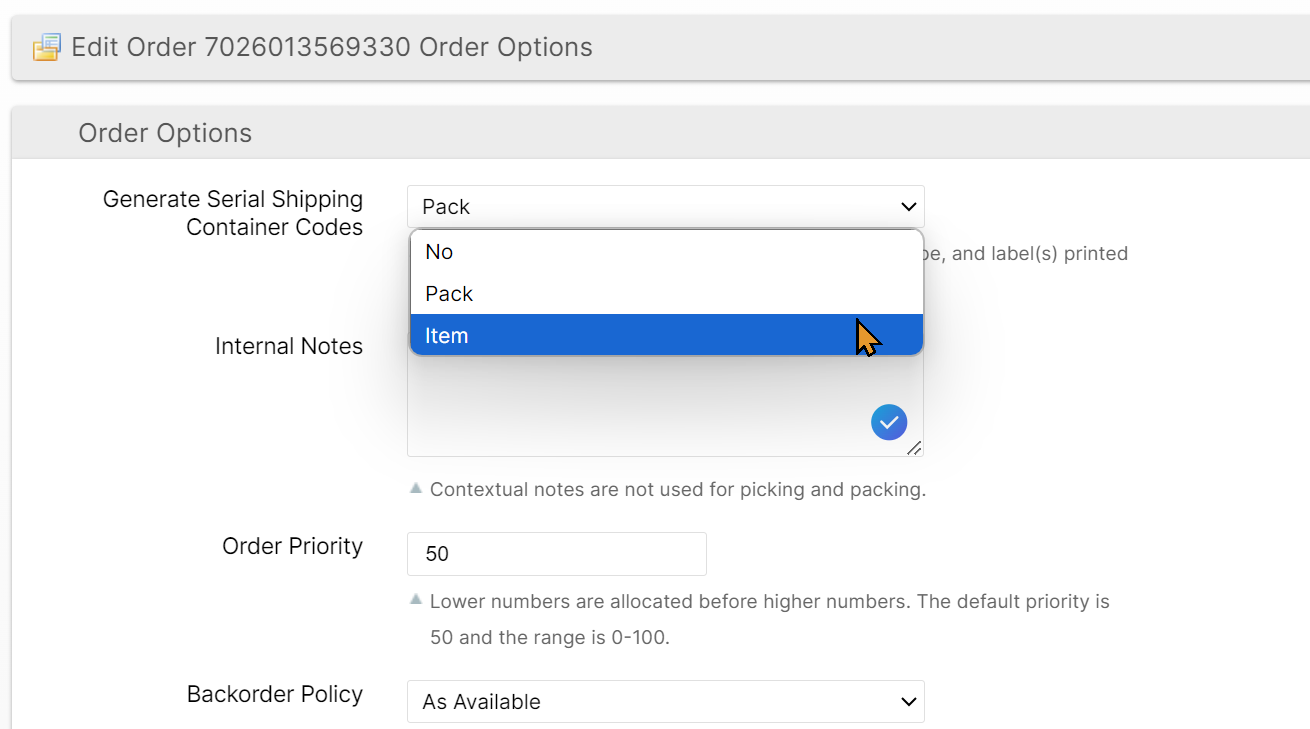This screenshot has width=1310, height=729.
Task: Open the dropdown showing As Available
Action: (x=664, y=702)
